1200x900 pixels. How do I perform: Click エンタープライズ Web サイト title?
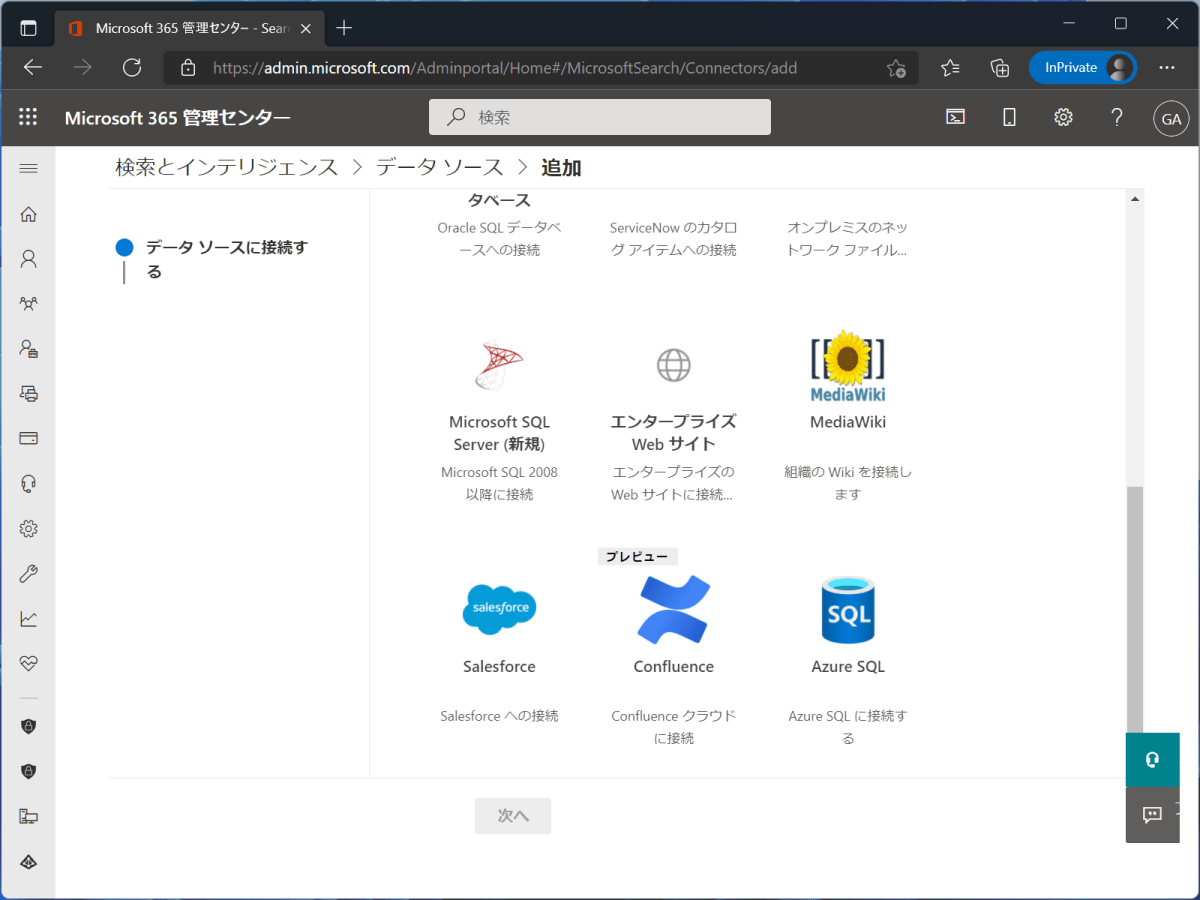coord(674,433)
